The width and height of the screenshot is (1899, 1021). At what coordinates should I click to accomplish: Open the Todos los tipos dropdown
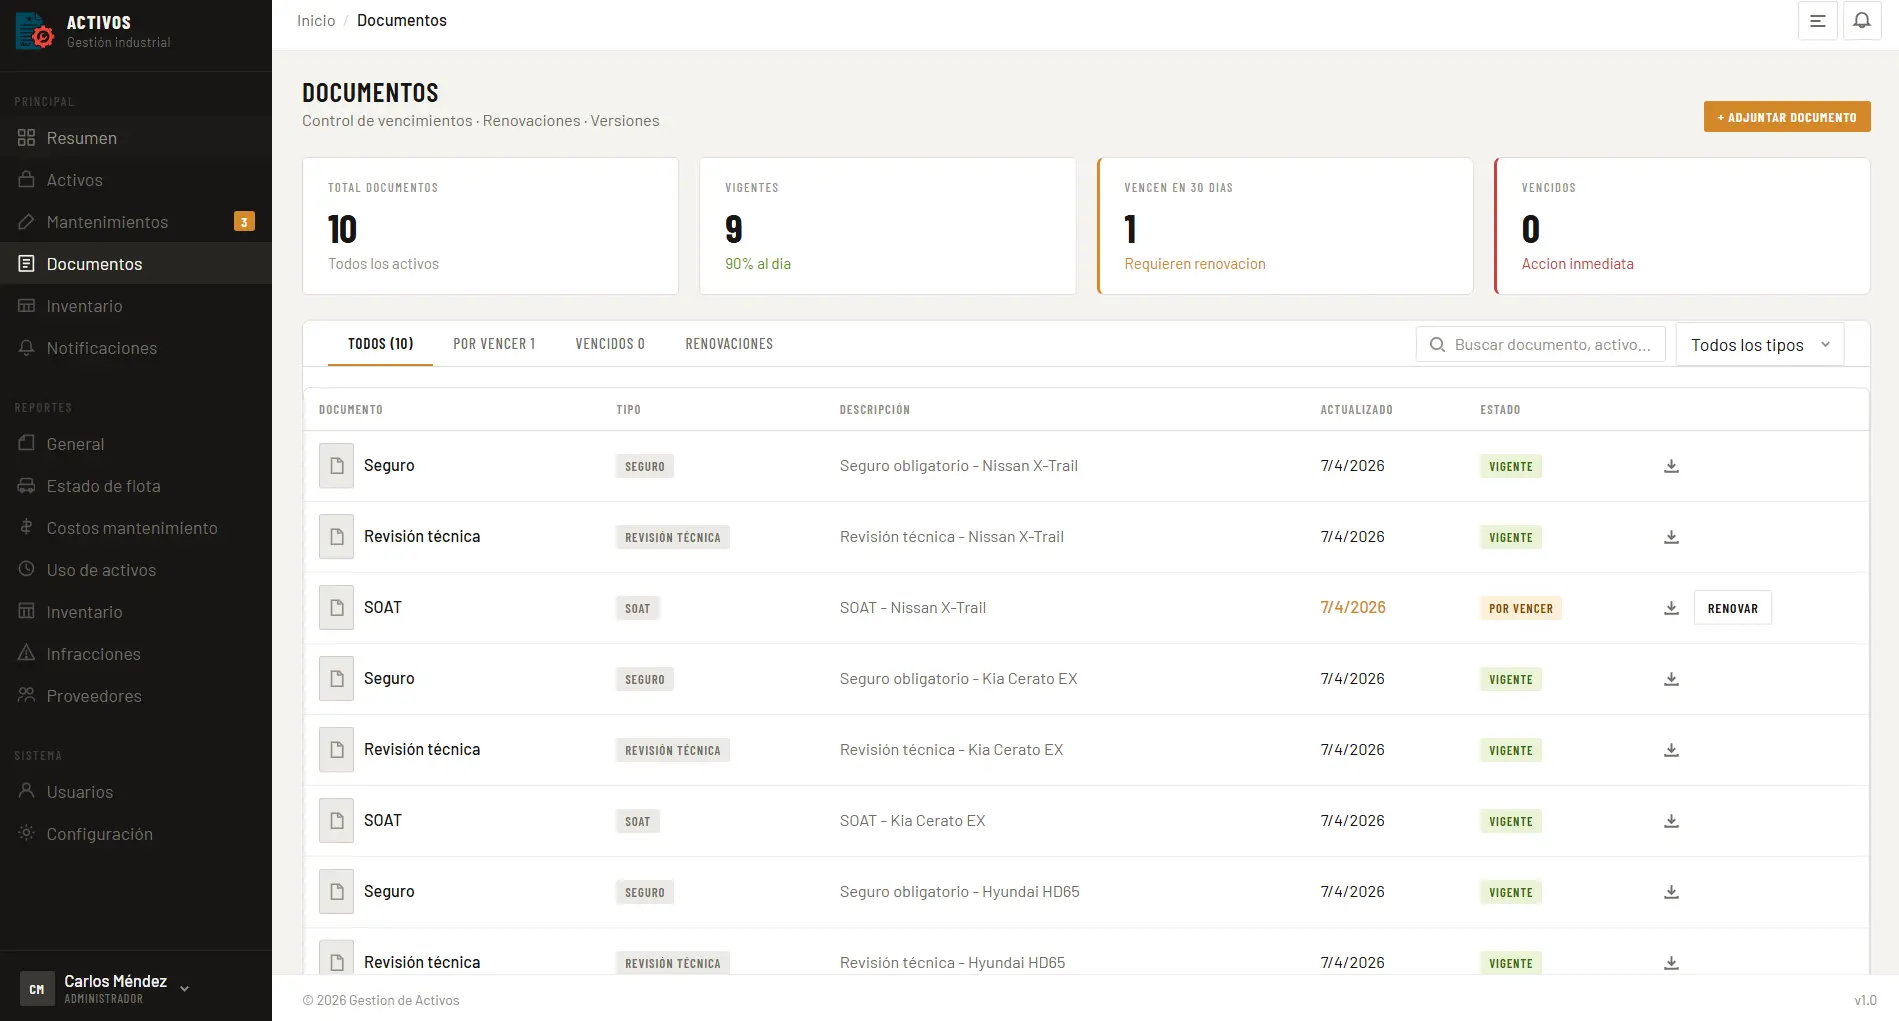click(1758, 344)
